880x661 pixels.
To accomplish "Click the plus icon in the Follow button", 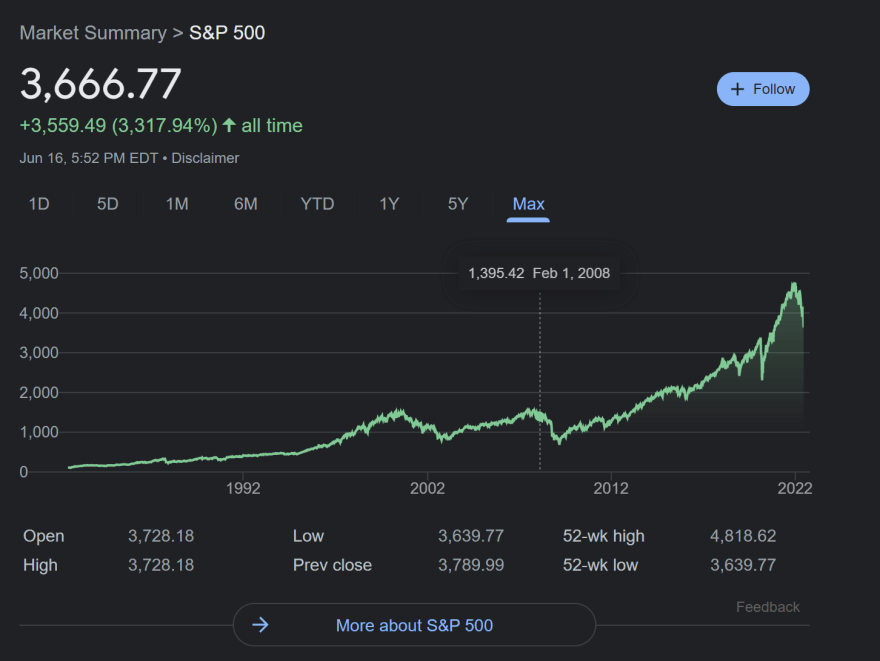I will point(737,89).
